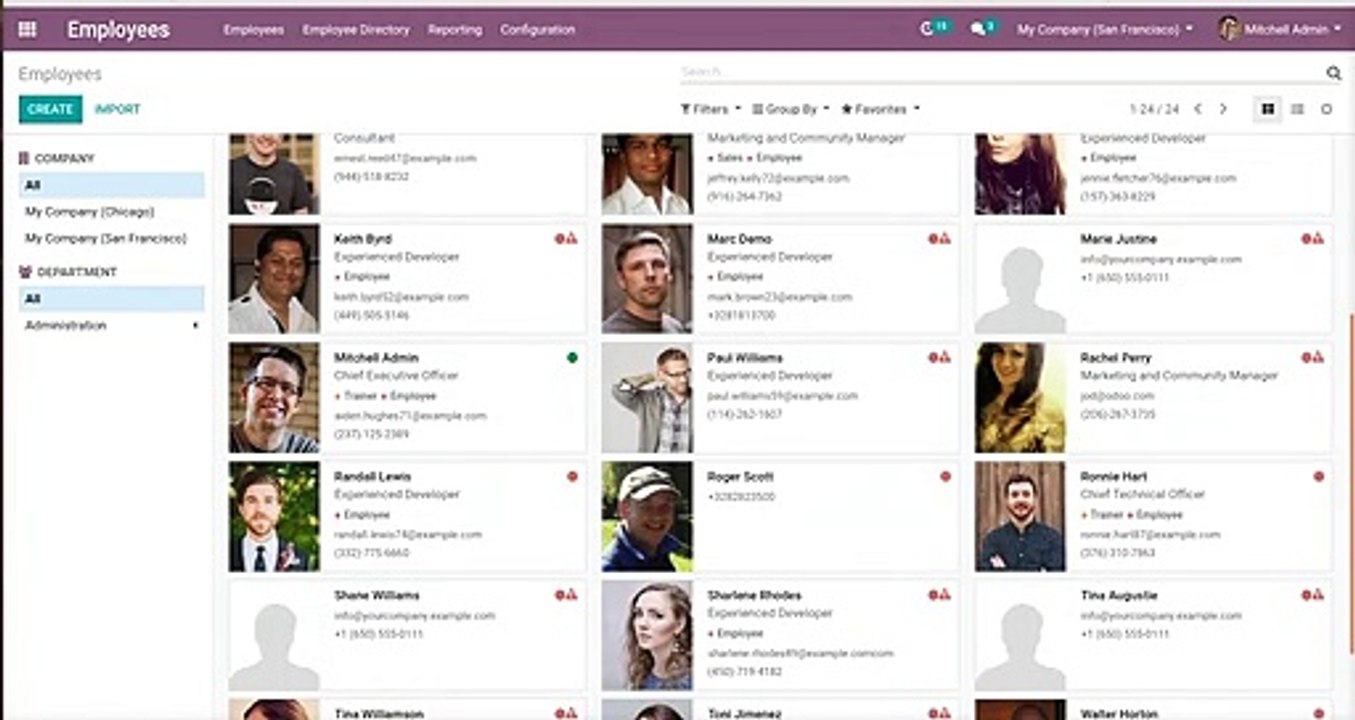Viewport: 1355px width, 720px height.
Task: Open Roger Scott's photo thumbnail
Action: 647,516
